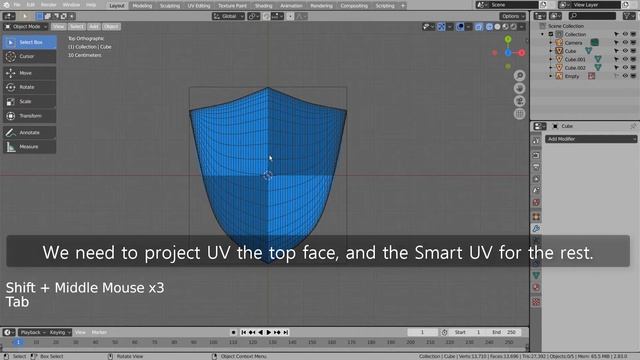The image size is (640, 360).
Task: Open the Keying dropdown in timeline
Action: pyautogui.click(x=60, y=332)
